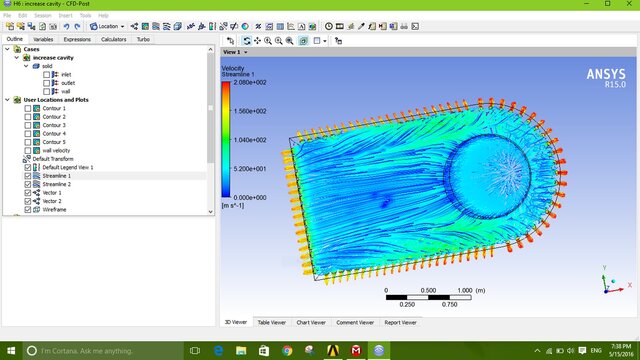Click the velocity legend color bar
This screenshot has width=640, height=360.
point(226,140)
